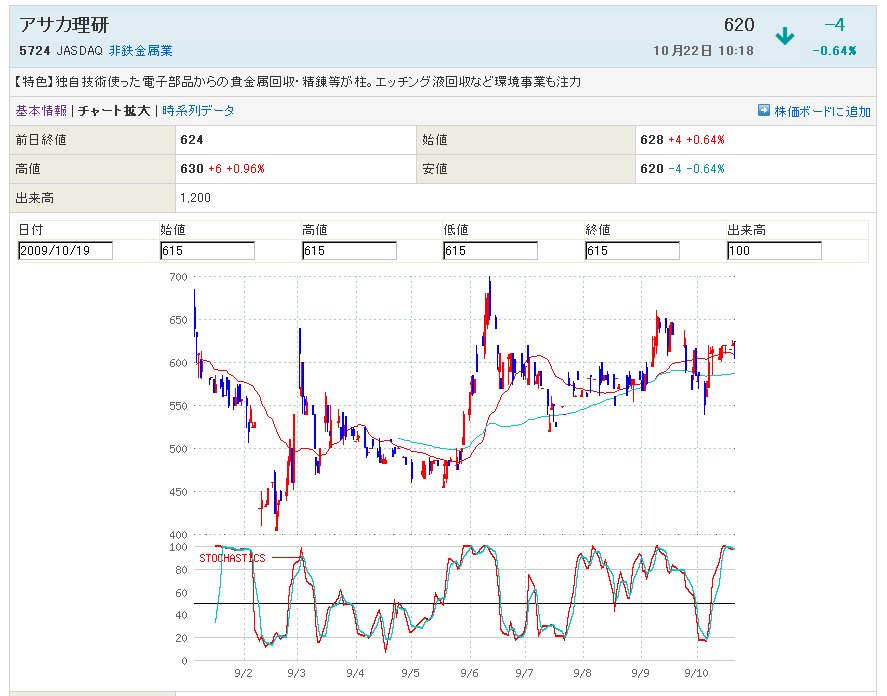Open the 非鉄金属業 industry link
Viewport: 887px width, 696px height.
(140, 50)
